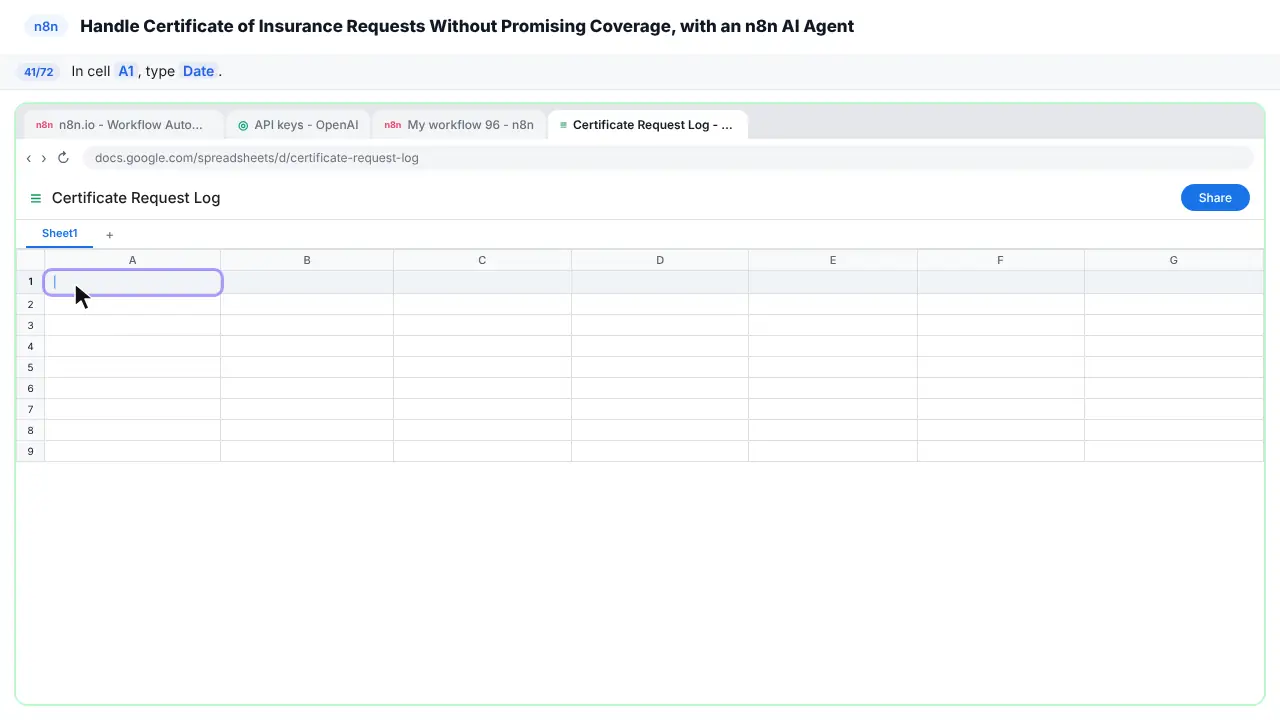
Task: Select row 3 header
Action: tap(31, 325)
